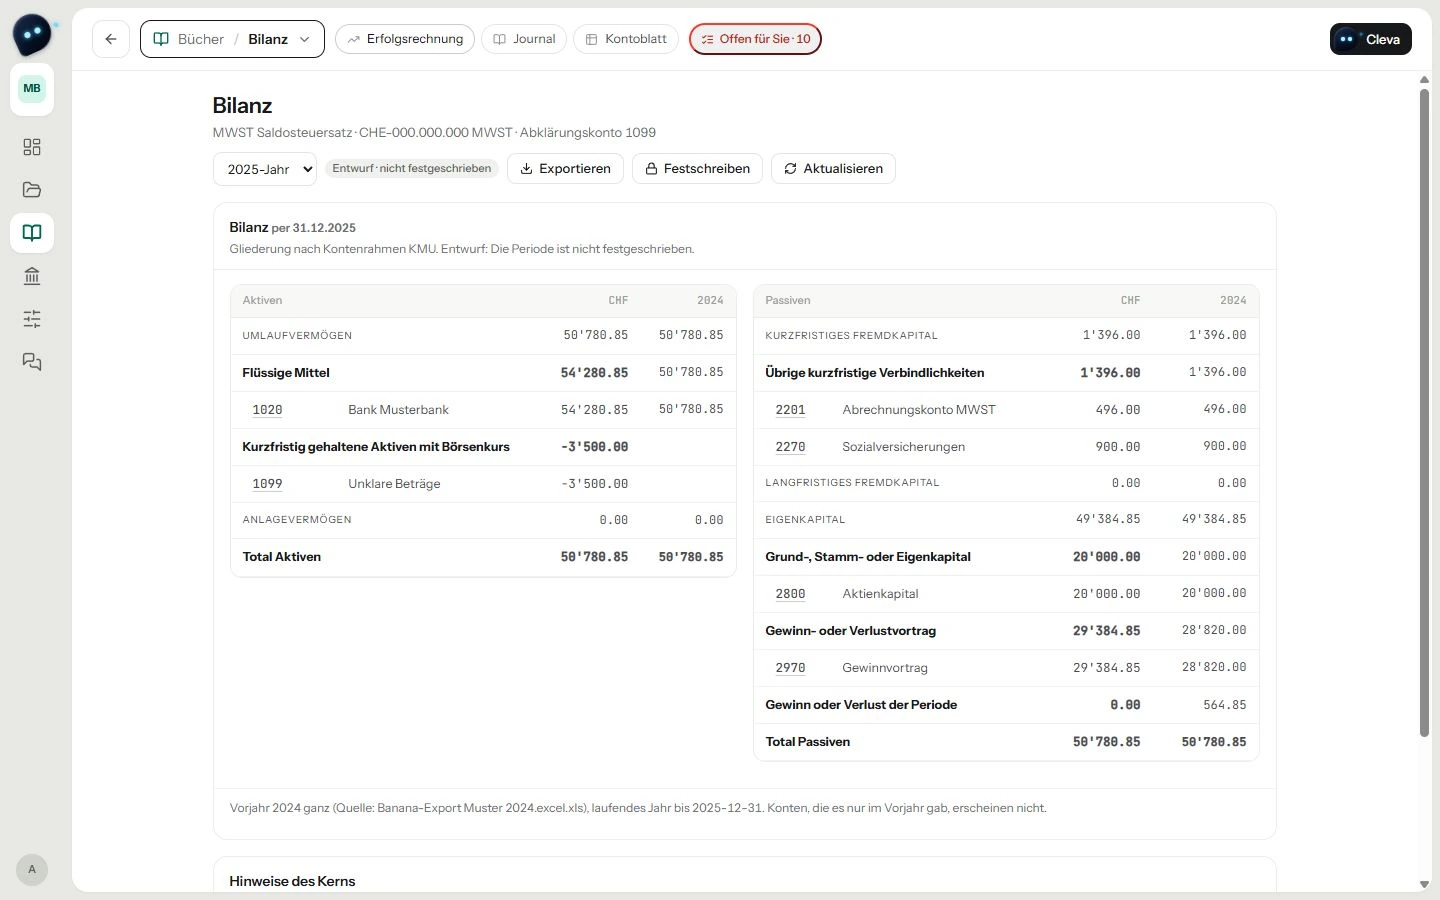The image size is (1440, 900).
Task: Click the back arrow button
Action: tap(111, 39)
